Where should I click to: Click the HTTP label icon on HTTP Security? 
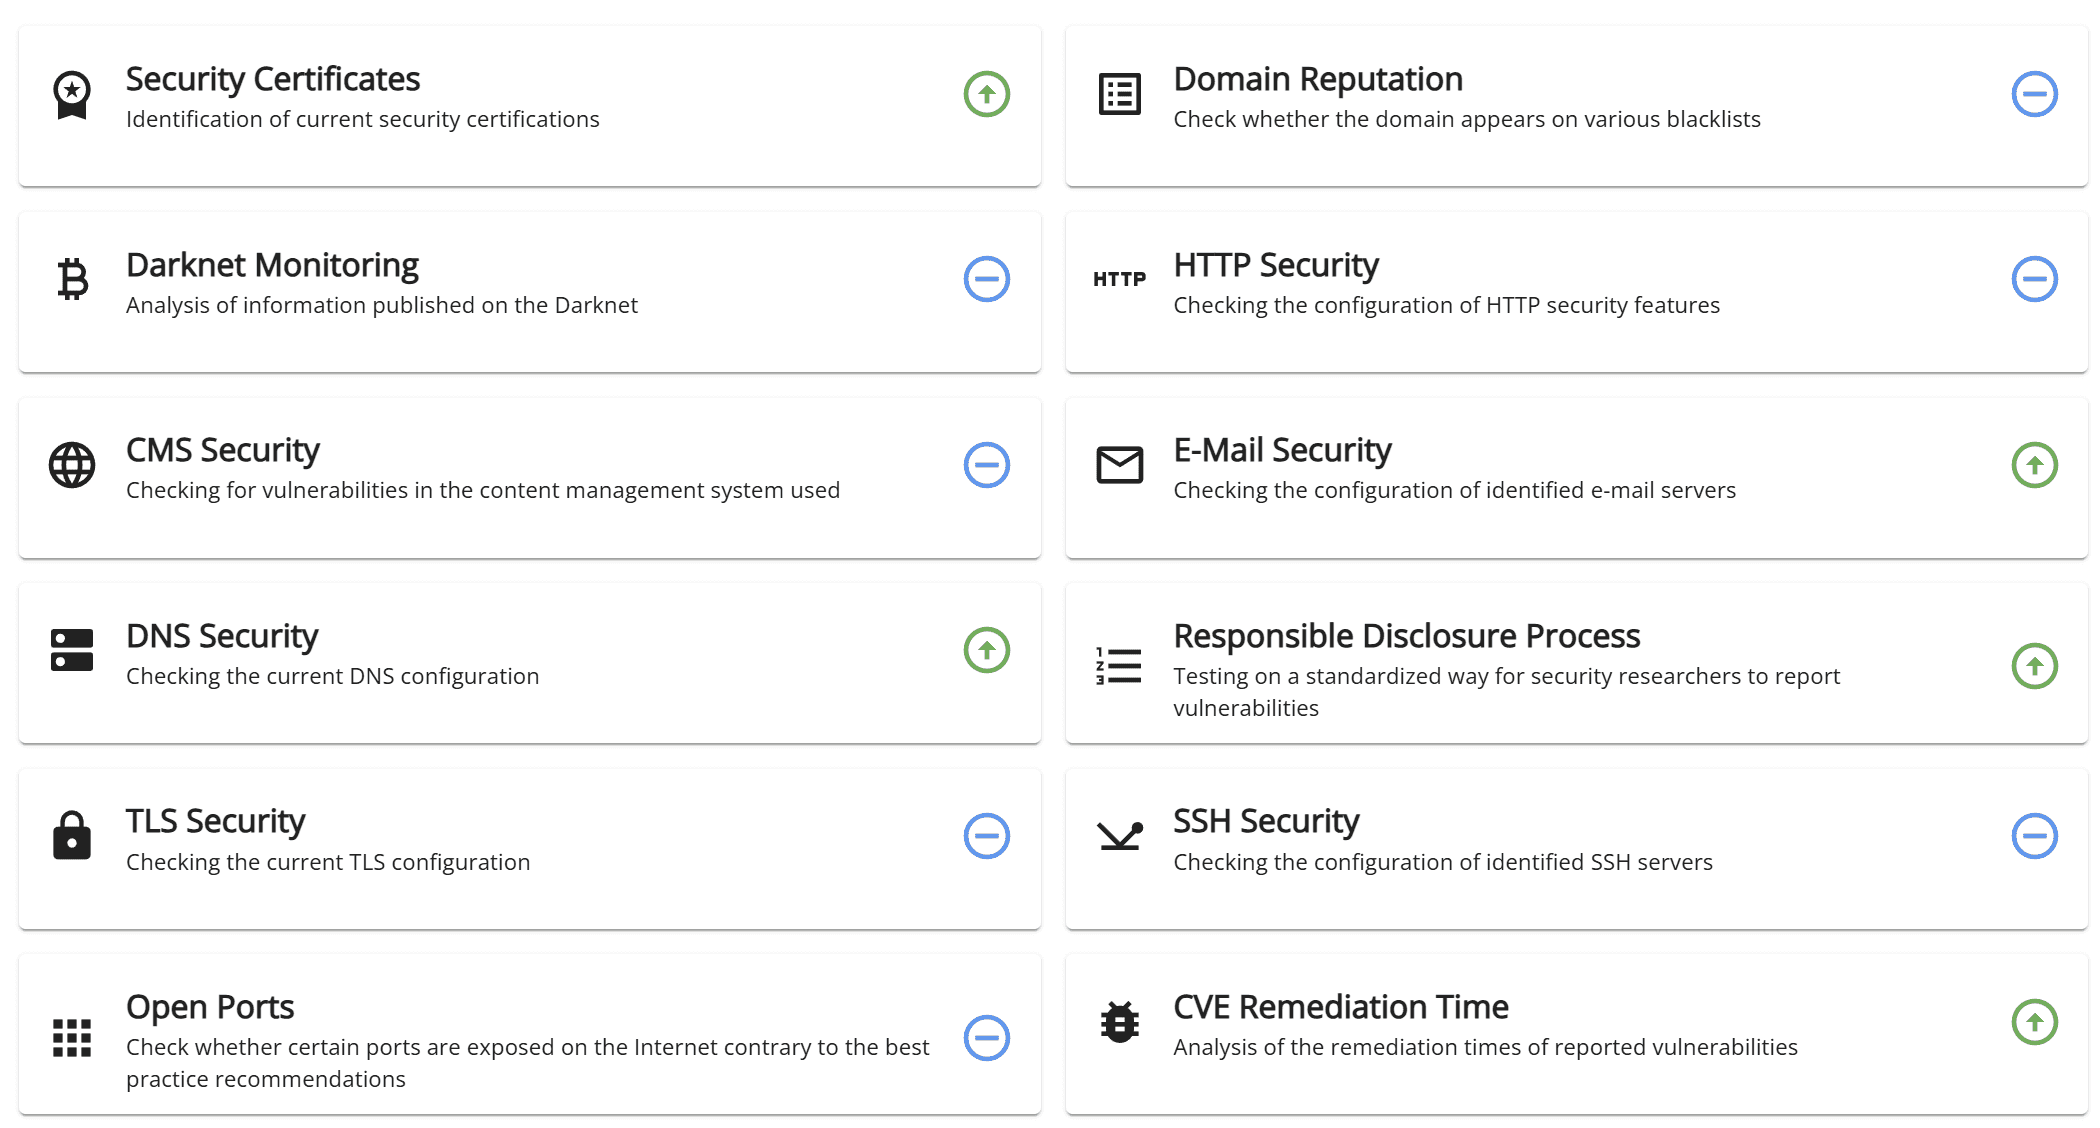[1119, 279]
